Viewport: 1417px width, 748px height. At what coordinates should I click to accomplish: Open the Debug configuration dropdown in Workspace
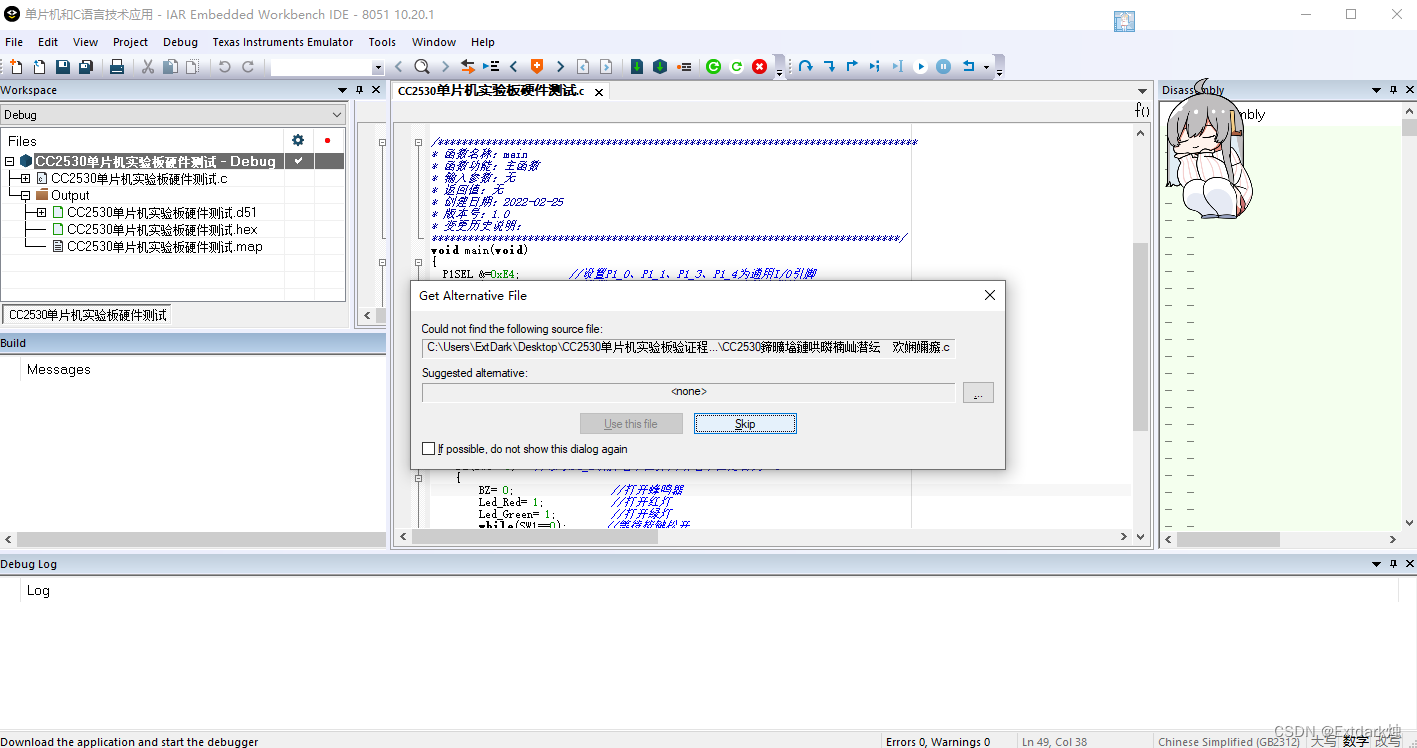338,114
